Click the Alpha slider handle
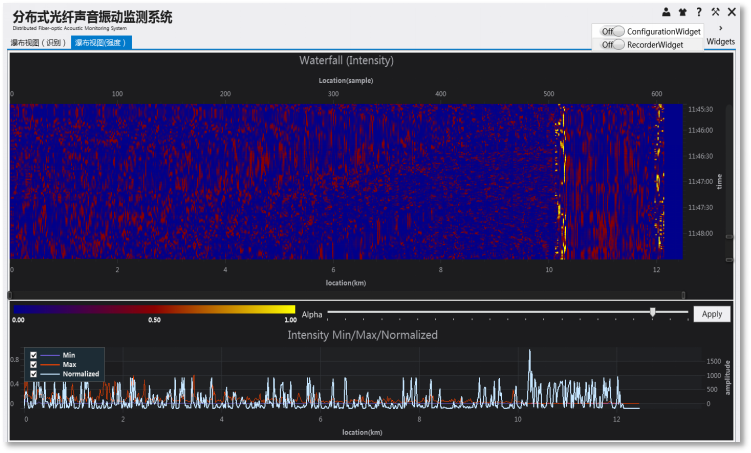The image size is (751, 453). point(652,312)
